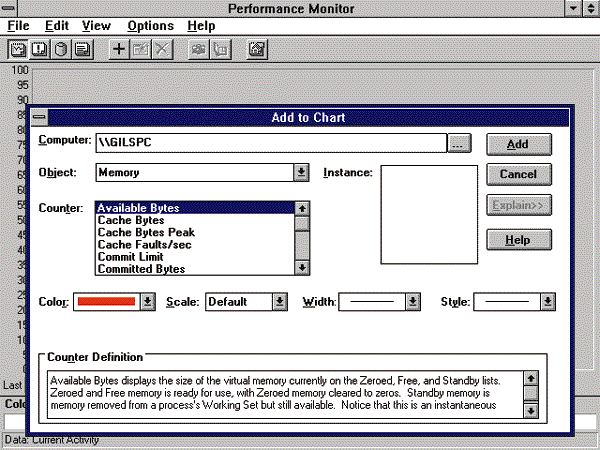Click the Style line sample field

click(x=507, y=302)
